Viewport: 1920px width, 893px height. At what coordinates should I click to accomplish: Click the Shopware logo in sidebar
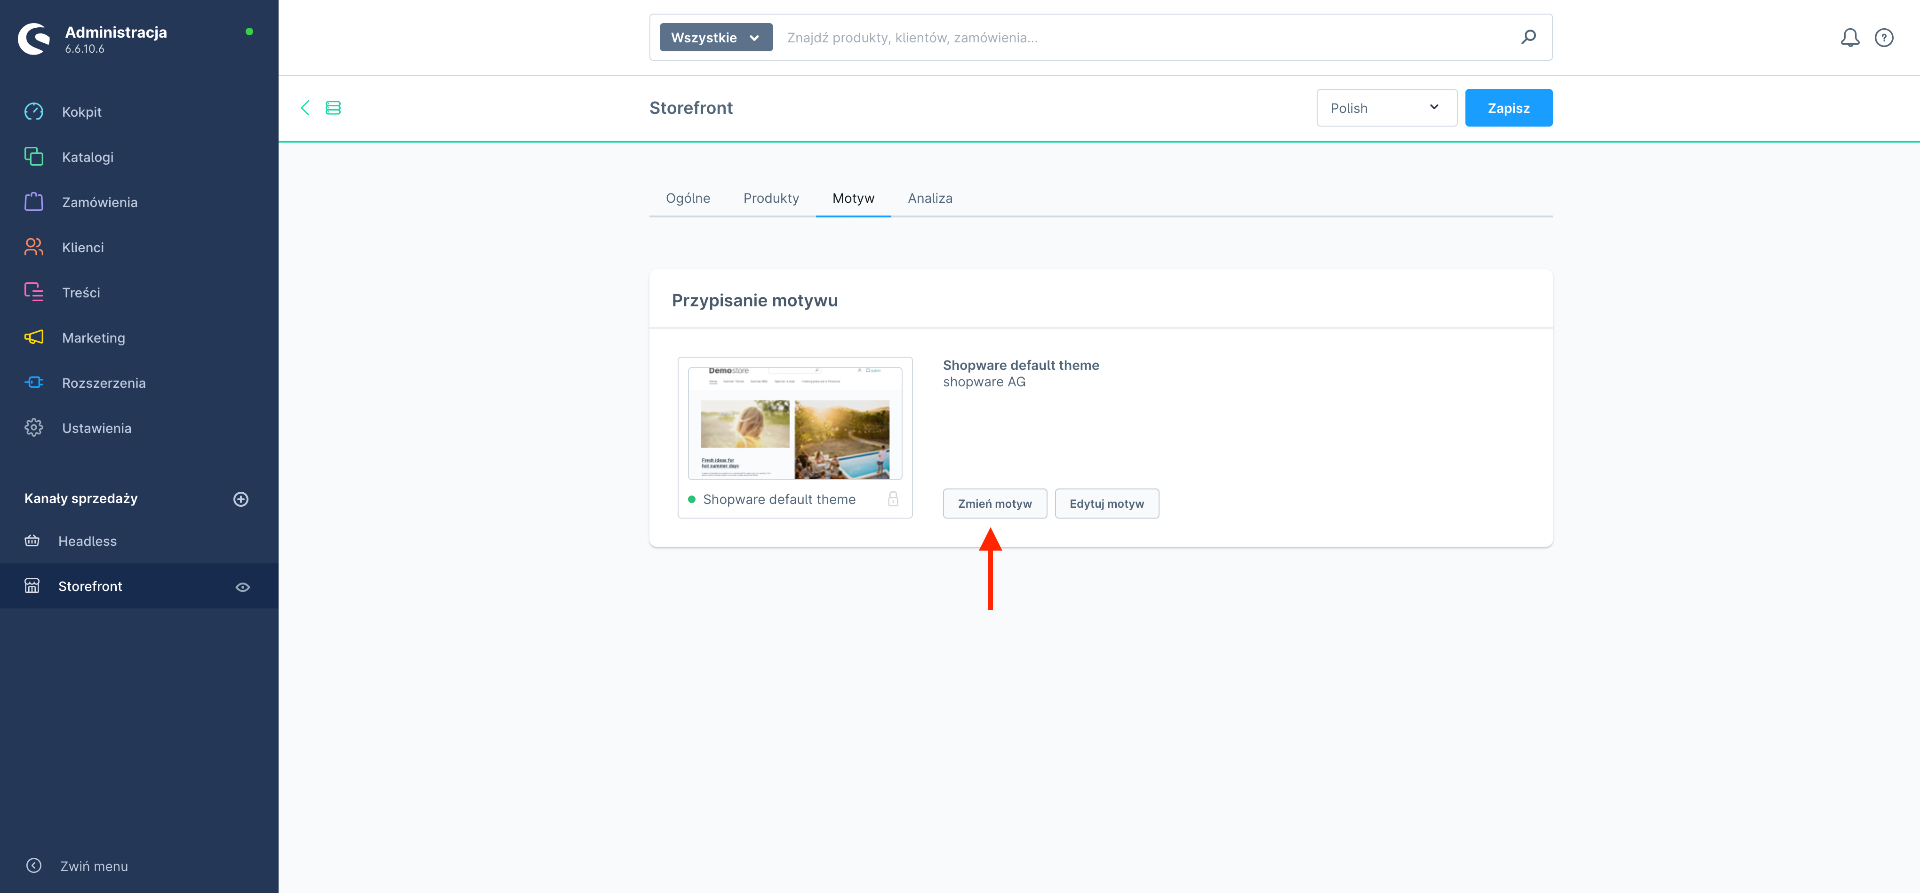34,39
